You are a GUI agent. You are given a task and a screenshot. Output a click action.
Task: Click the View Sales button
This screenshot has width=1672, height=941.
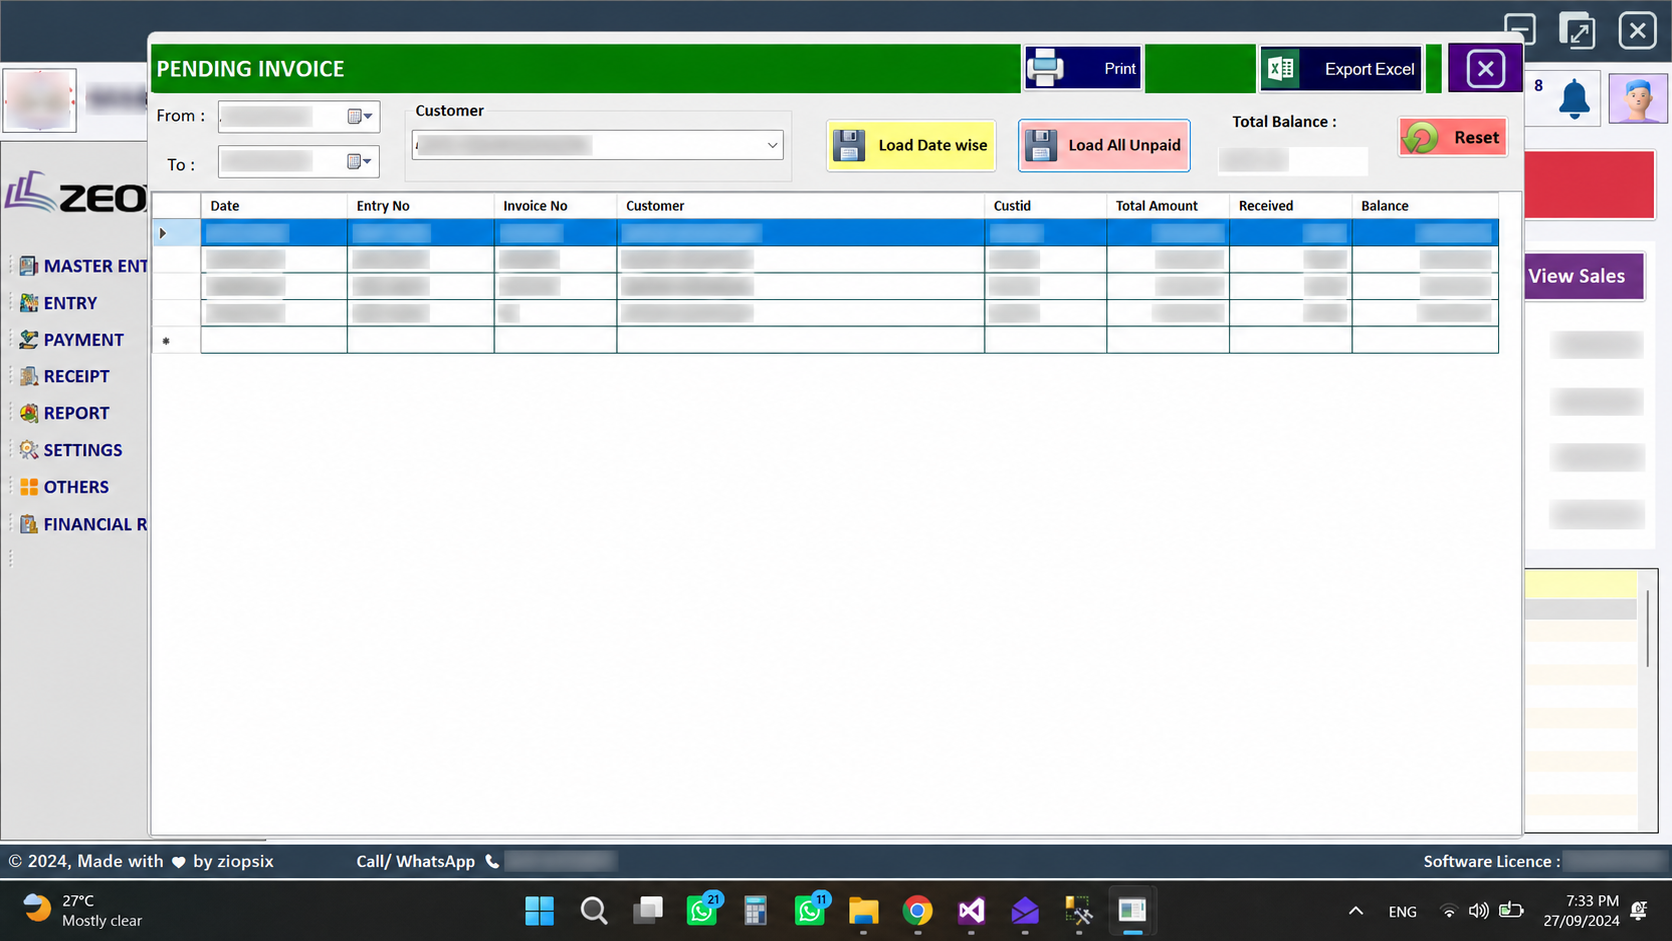[x=1584, y=276]
